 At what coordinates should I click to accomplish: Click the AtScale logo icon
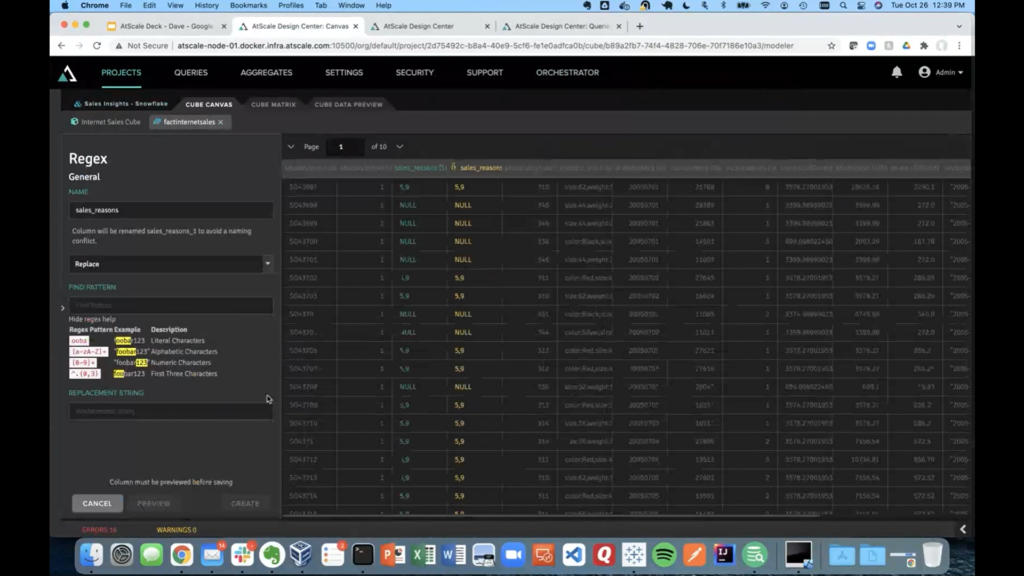[67, 73]
